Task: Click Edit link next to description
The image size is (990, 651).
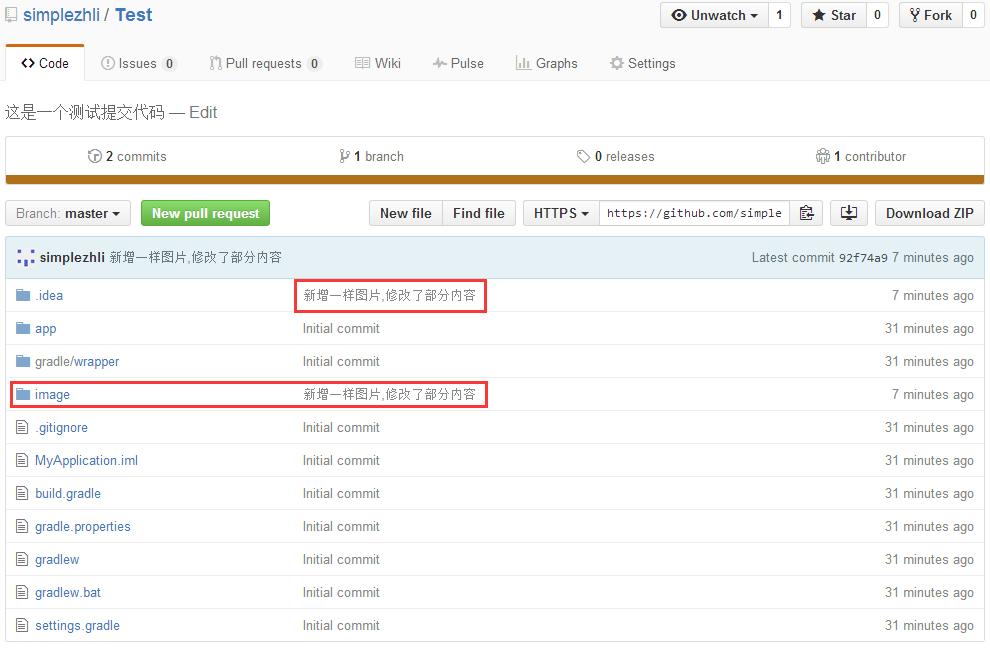Action: pos(203,112)
